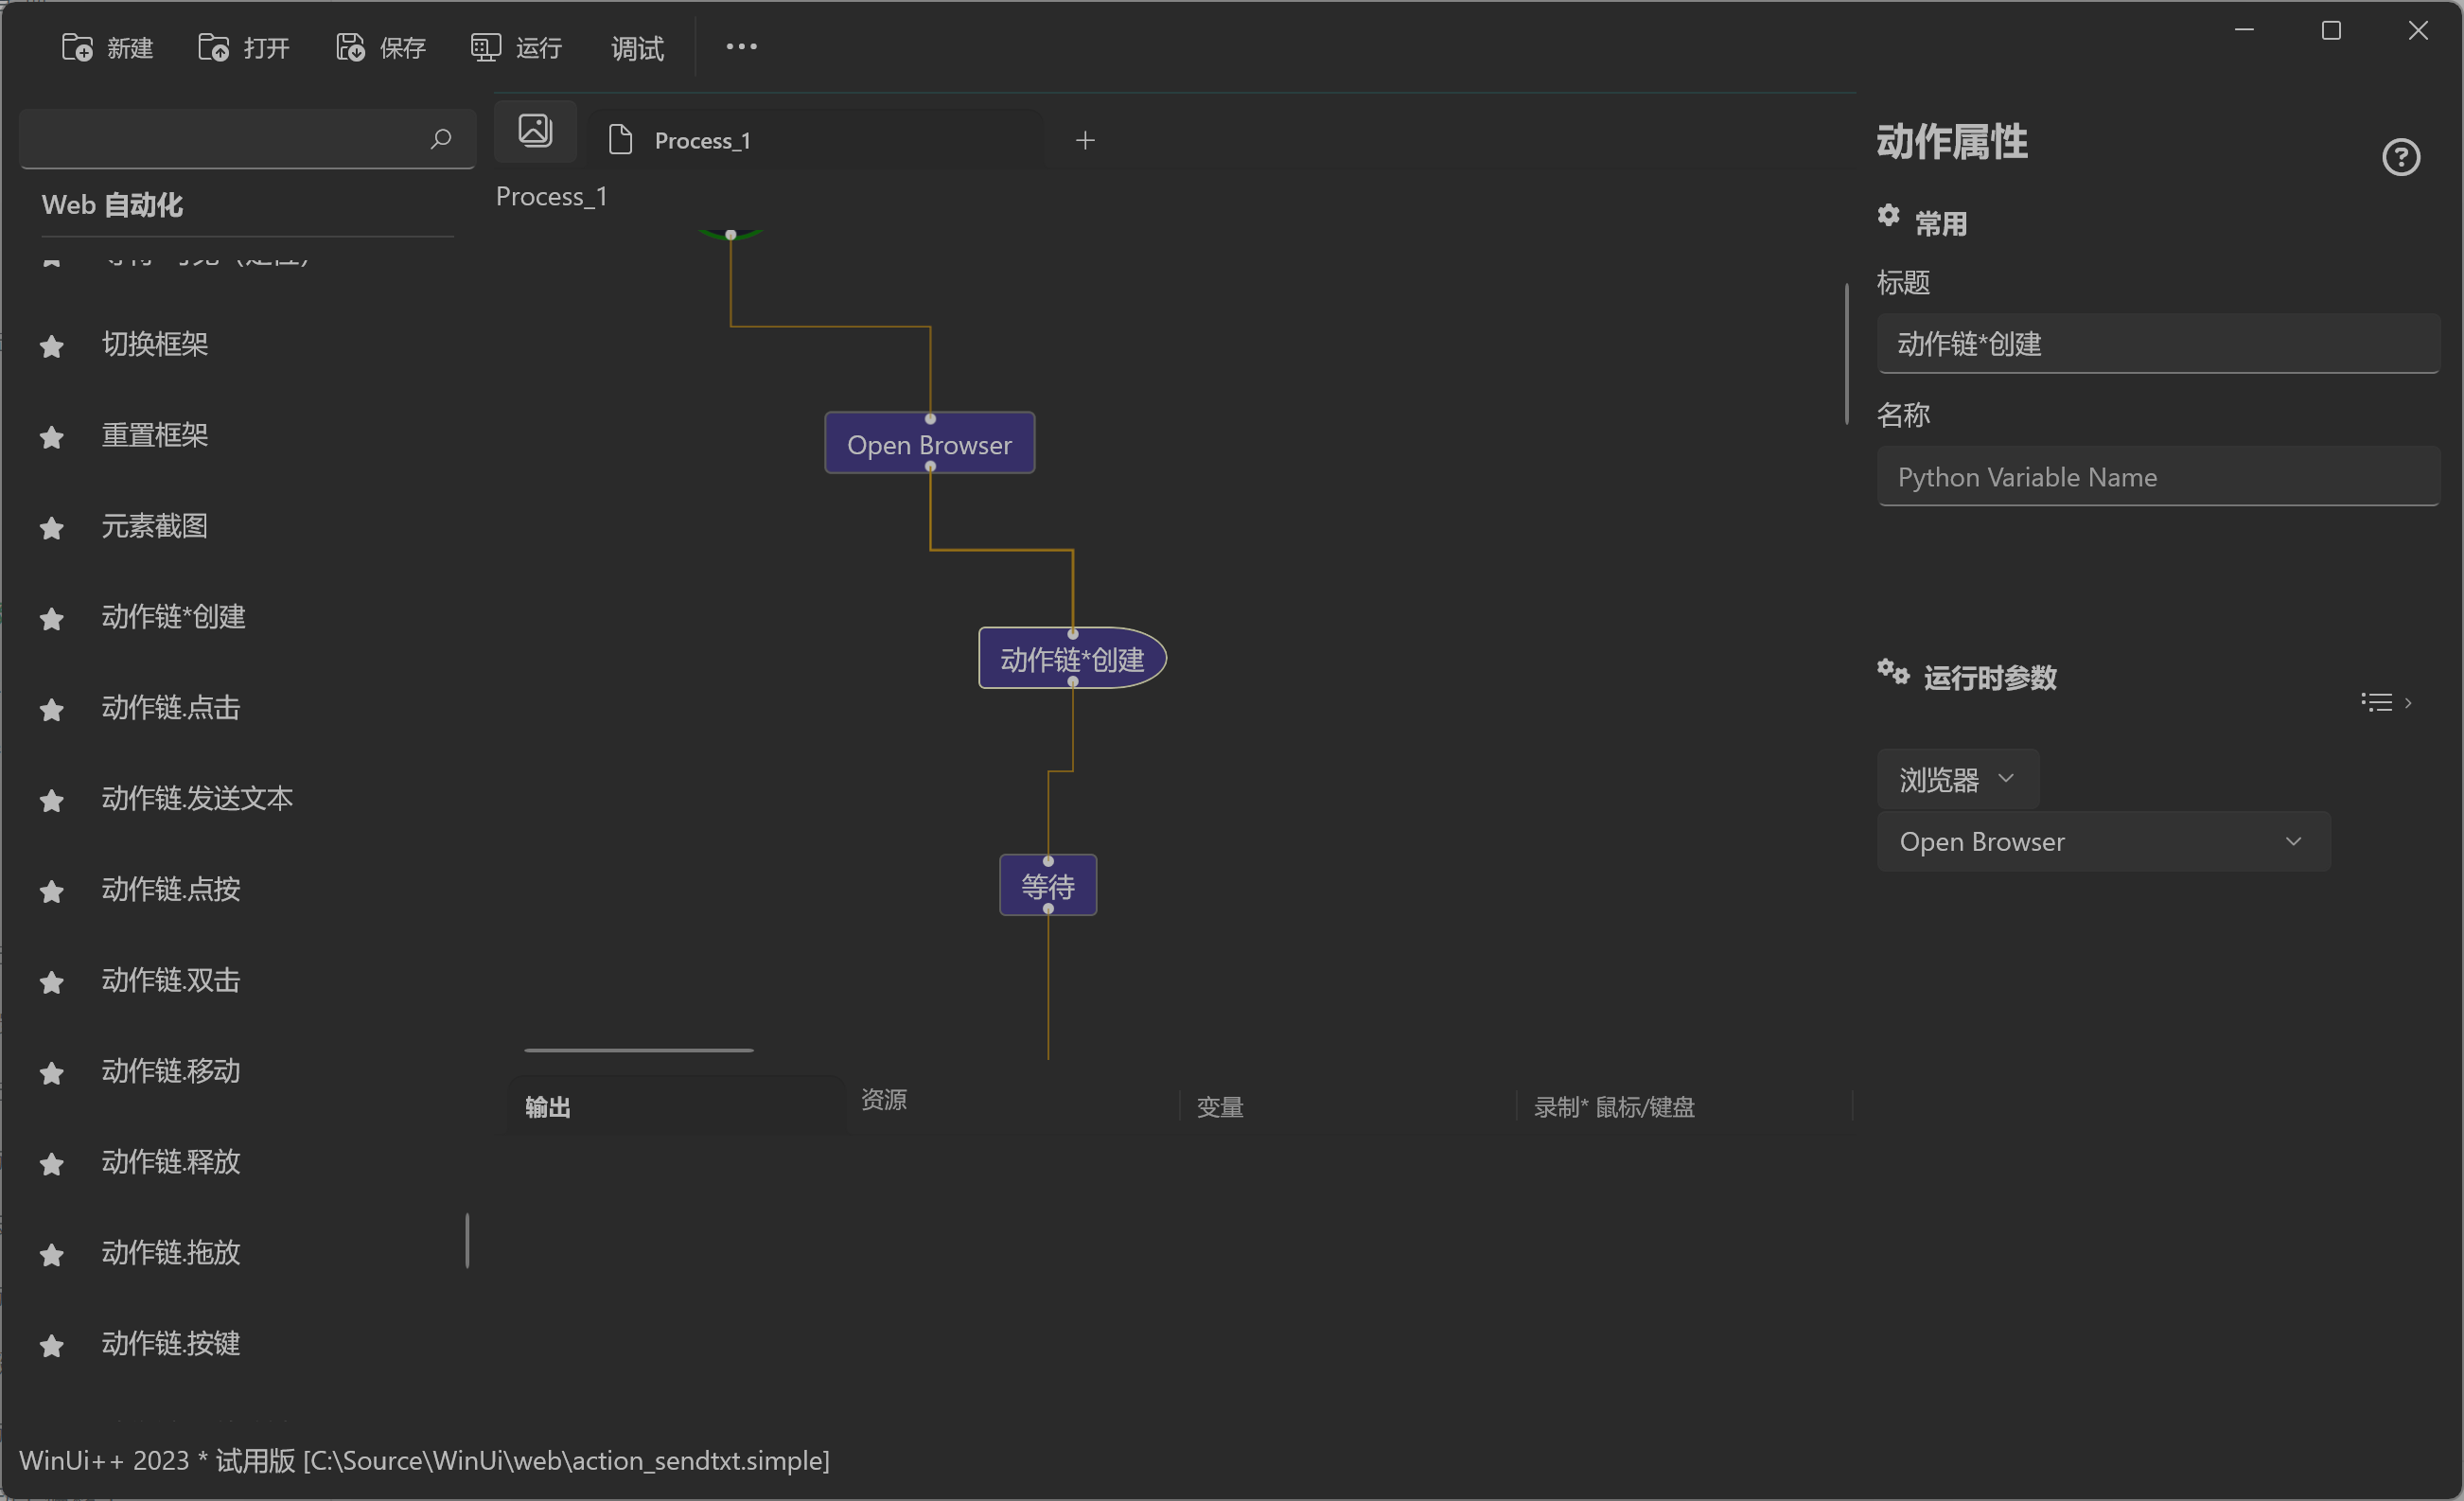Select the Open Browser node on canvas

(929, 444)
